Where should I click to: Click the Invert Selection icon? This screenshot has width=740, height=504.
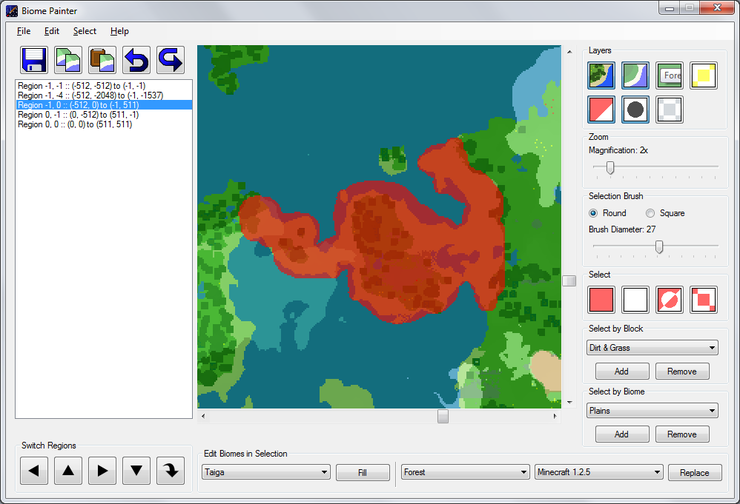(669, 300)
